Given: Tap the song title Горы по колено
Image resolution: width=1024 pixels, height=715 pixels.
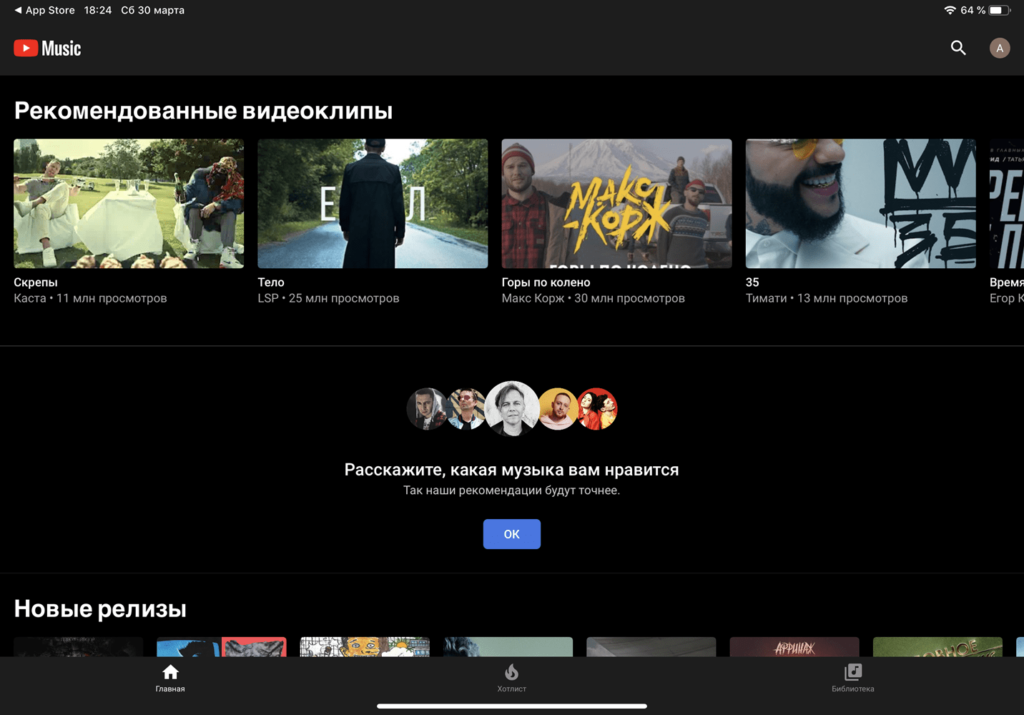Looking at the screenshot, I should point(545,283).
